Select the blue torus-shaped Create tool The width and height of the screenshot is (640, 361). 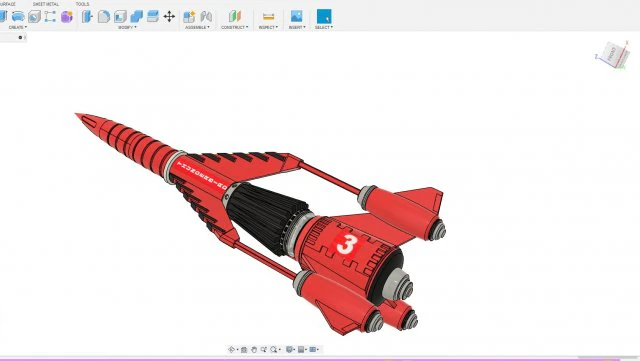click(18, 16)
